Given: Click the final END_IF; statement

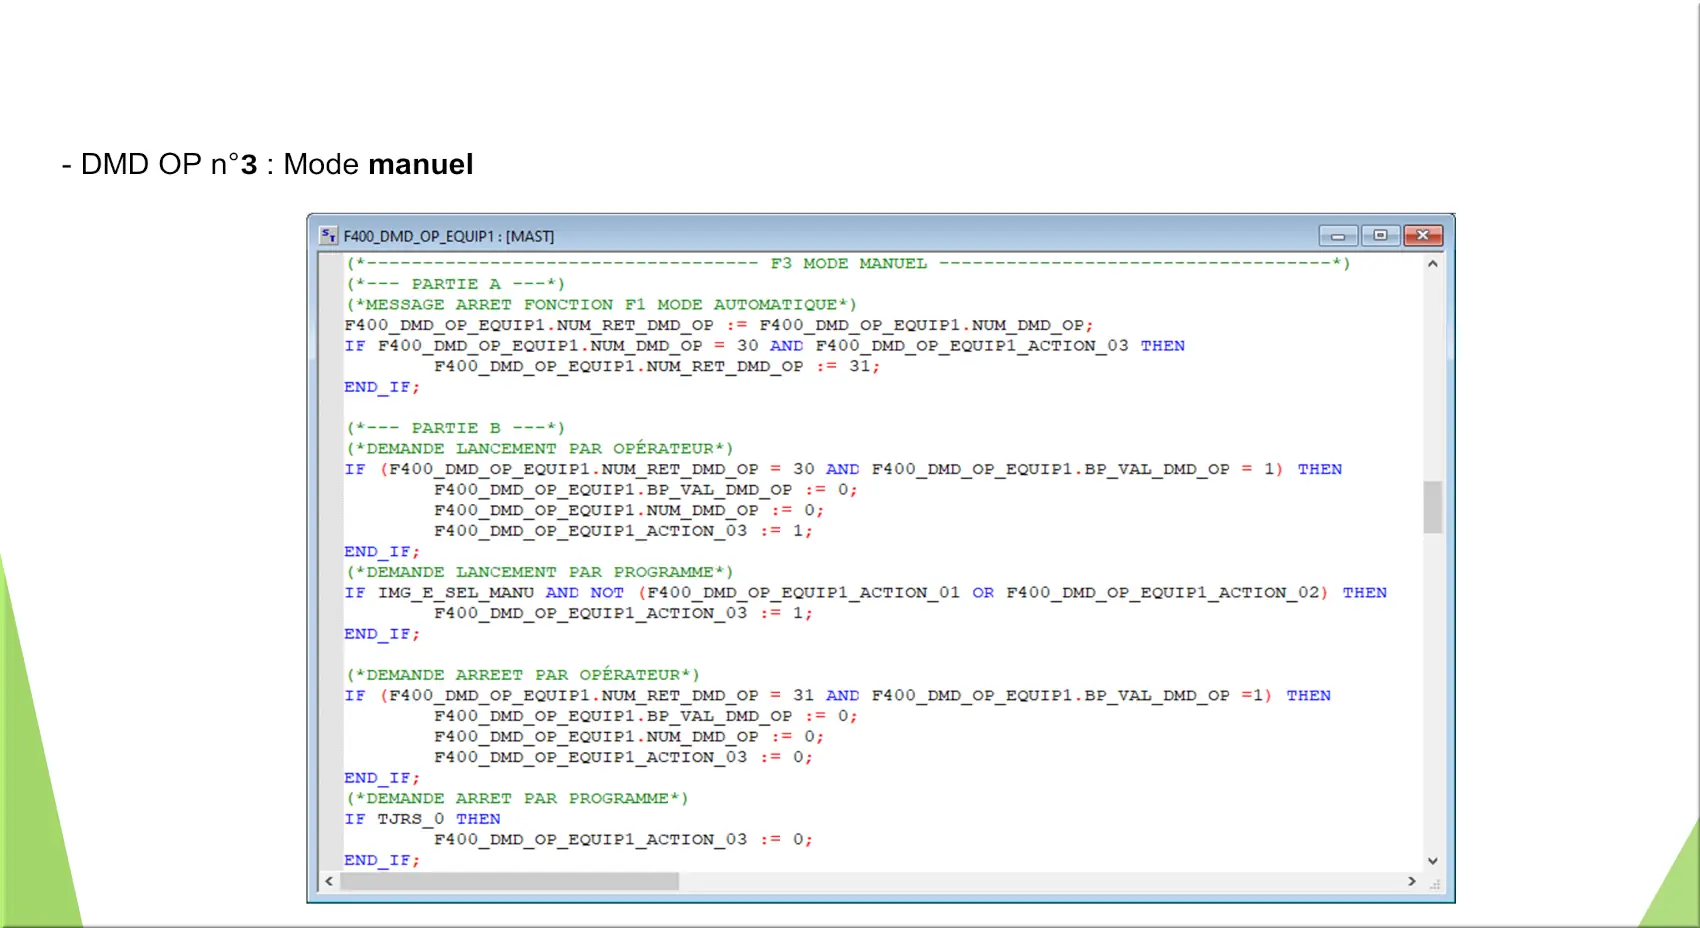Looking at the screenshot, I should (382, 861).
